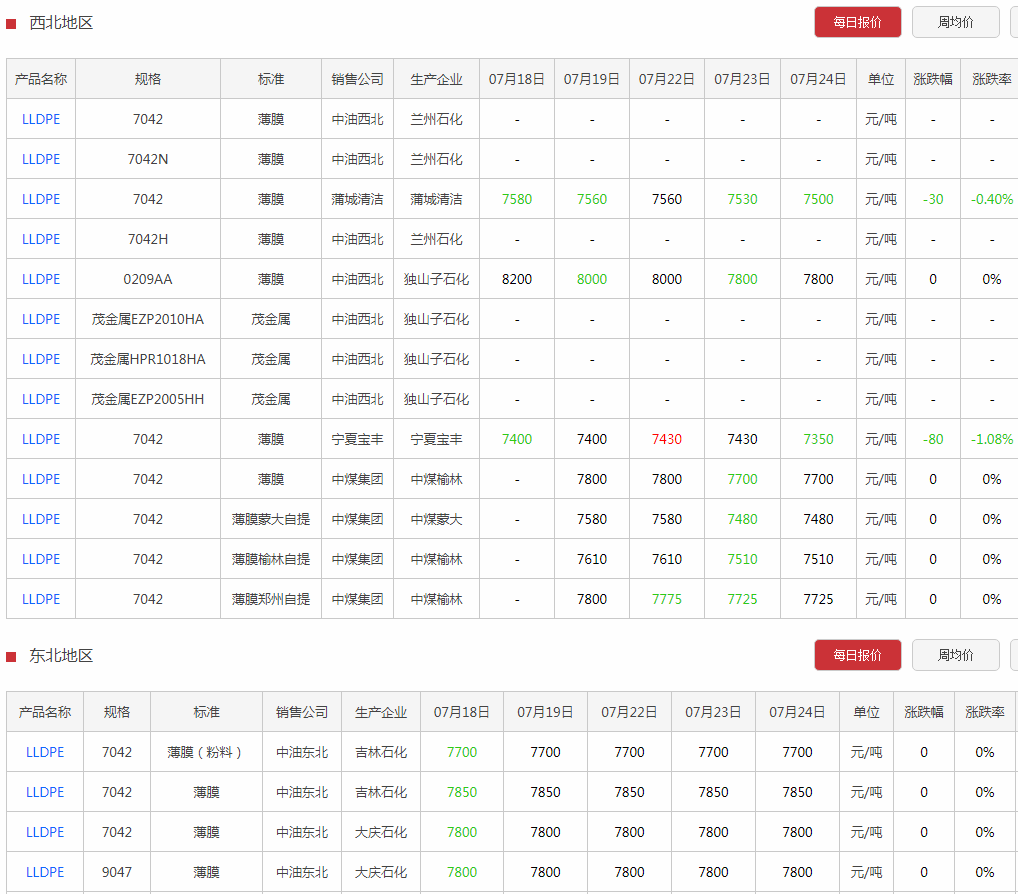This screenshot has width=1018, height=894.
Task: Click green 7850 price for 吉林石化
Action: pyautogui.click(x=462, y=792)
